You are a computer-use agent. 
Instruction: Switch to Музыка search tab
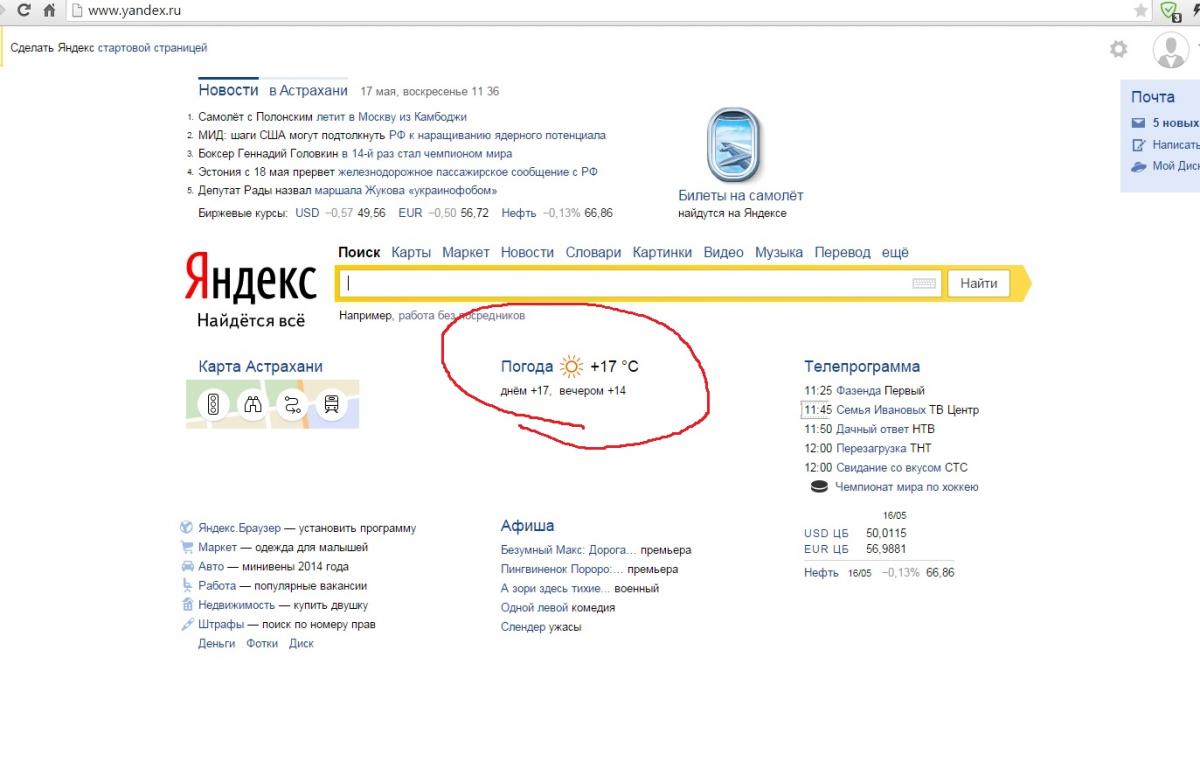click(x=779, y=253)
